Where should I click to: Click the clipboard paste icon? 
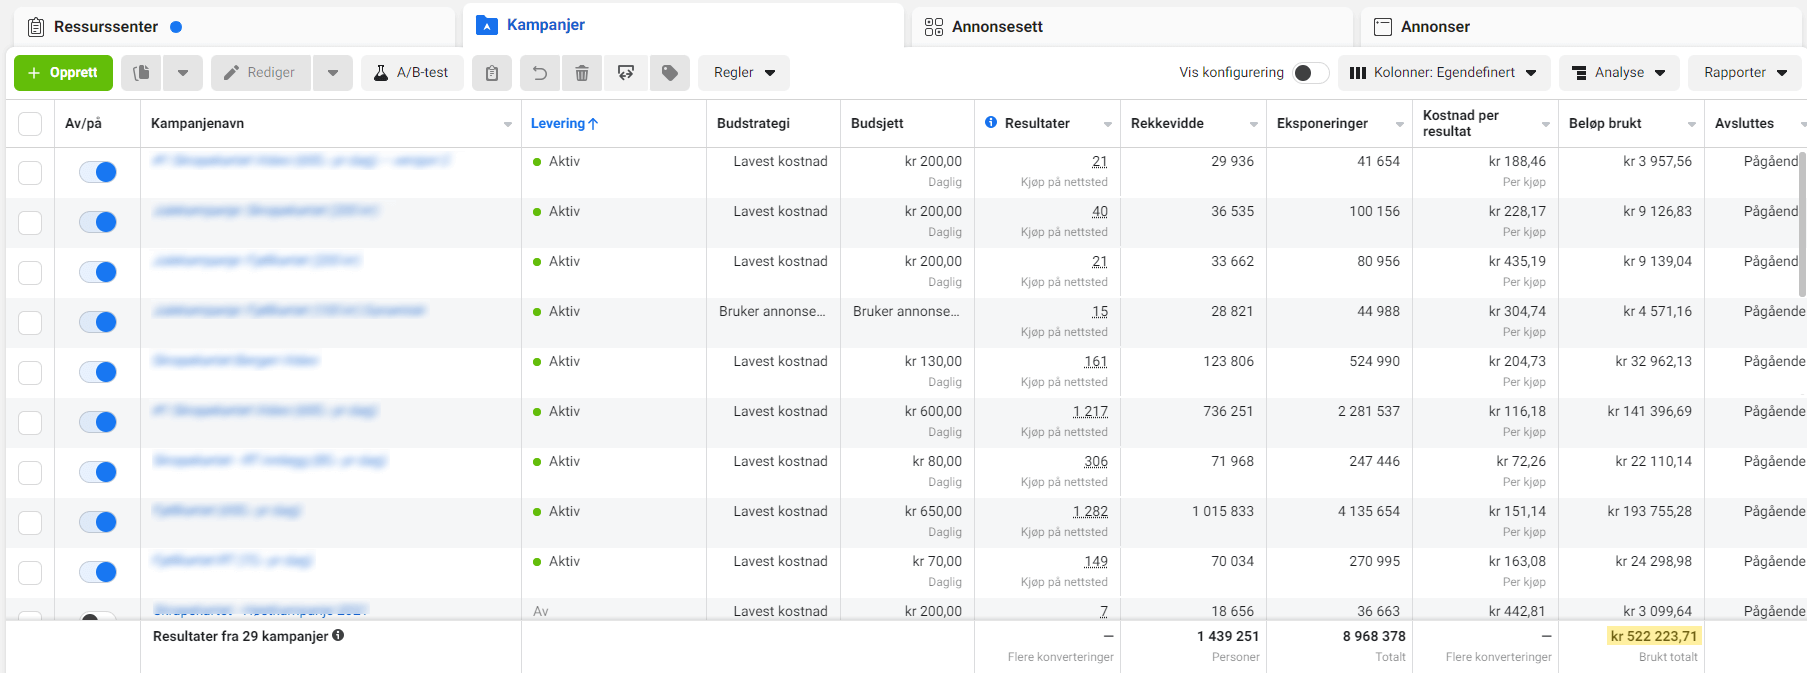pyautogui.click(x=492, y=73)
